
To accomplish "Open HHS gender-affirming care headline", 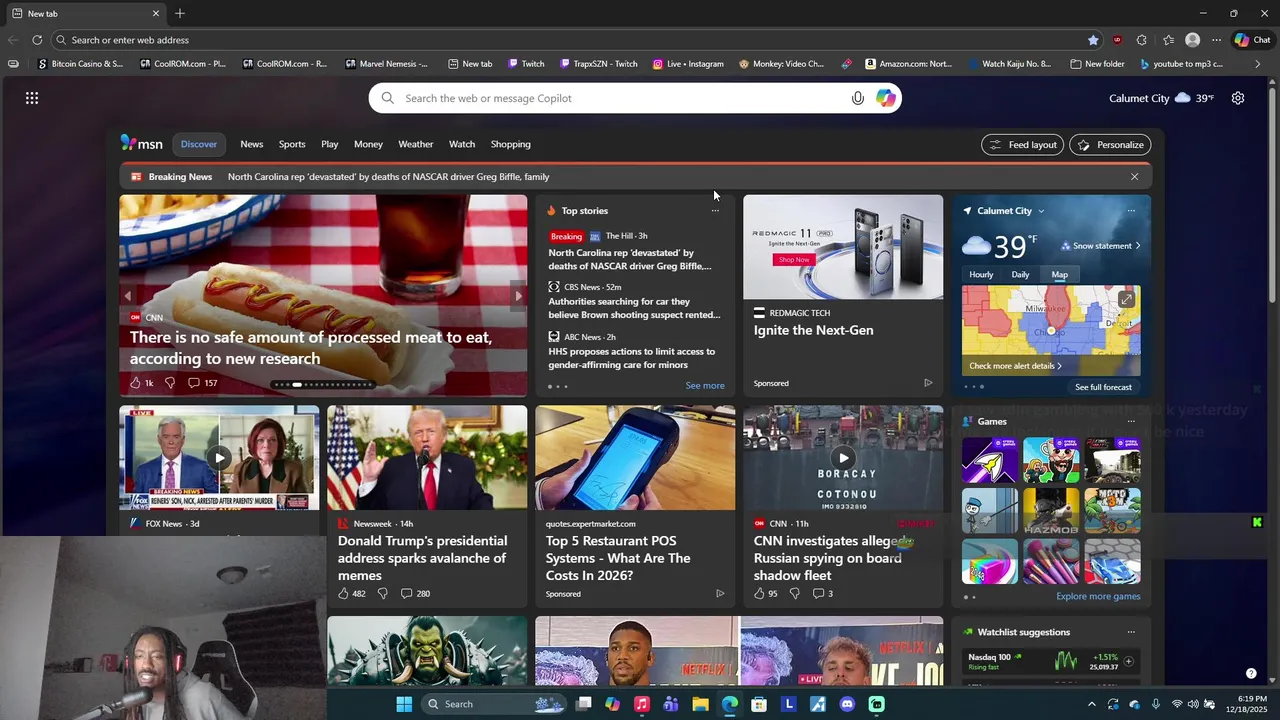I will tap(632, 358).
